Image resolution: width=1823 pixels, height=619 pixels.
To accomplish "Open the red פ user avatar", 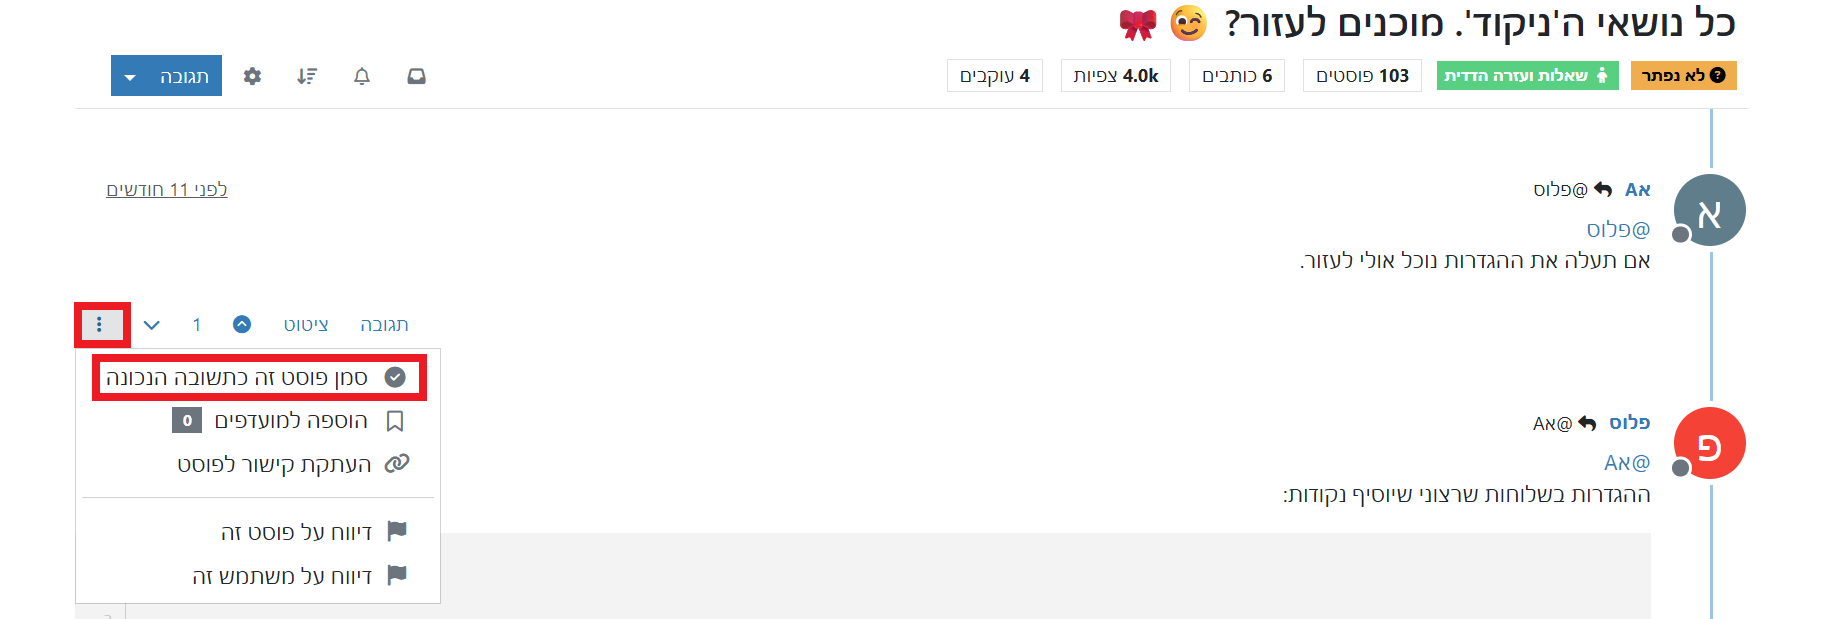I will pyautogui.click(x=1709, y=443).
